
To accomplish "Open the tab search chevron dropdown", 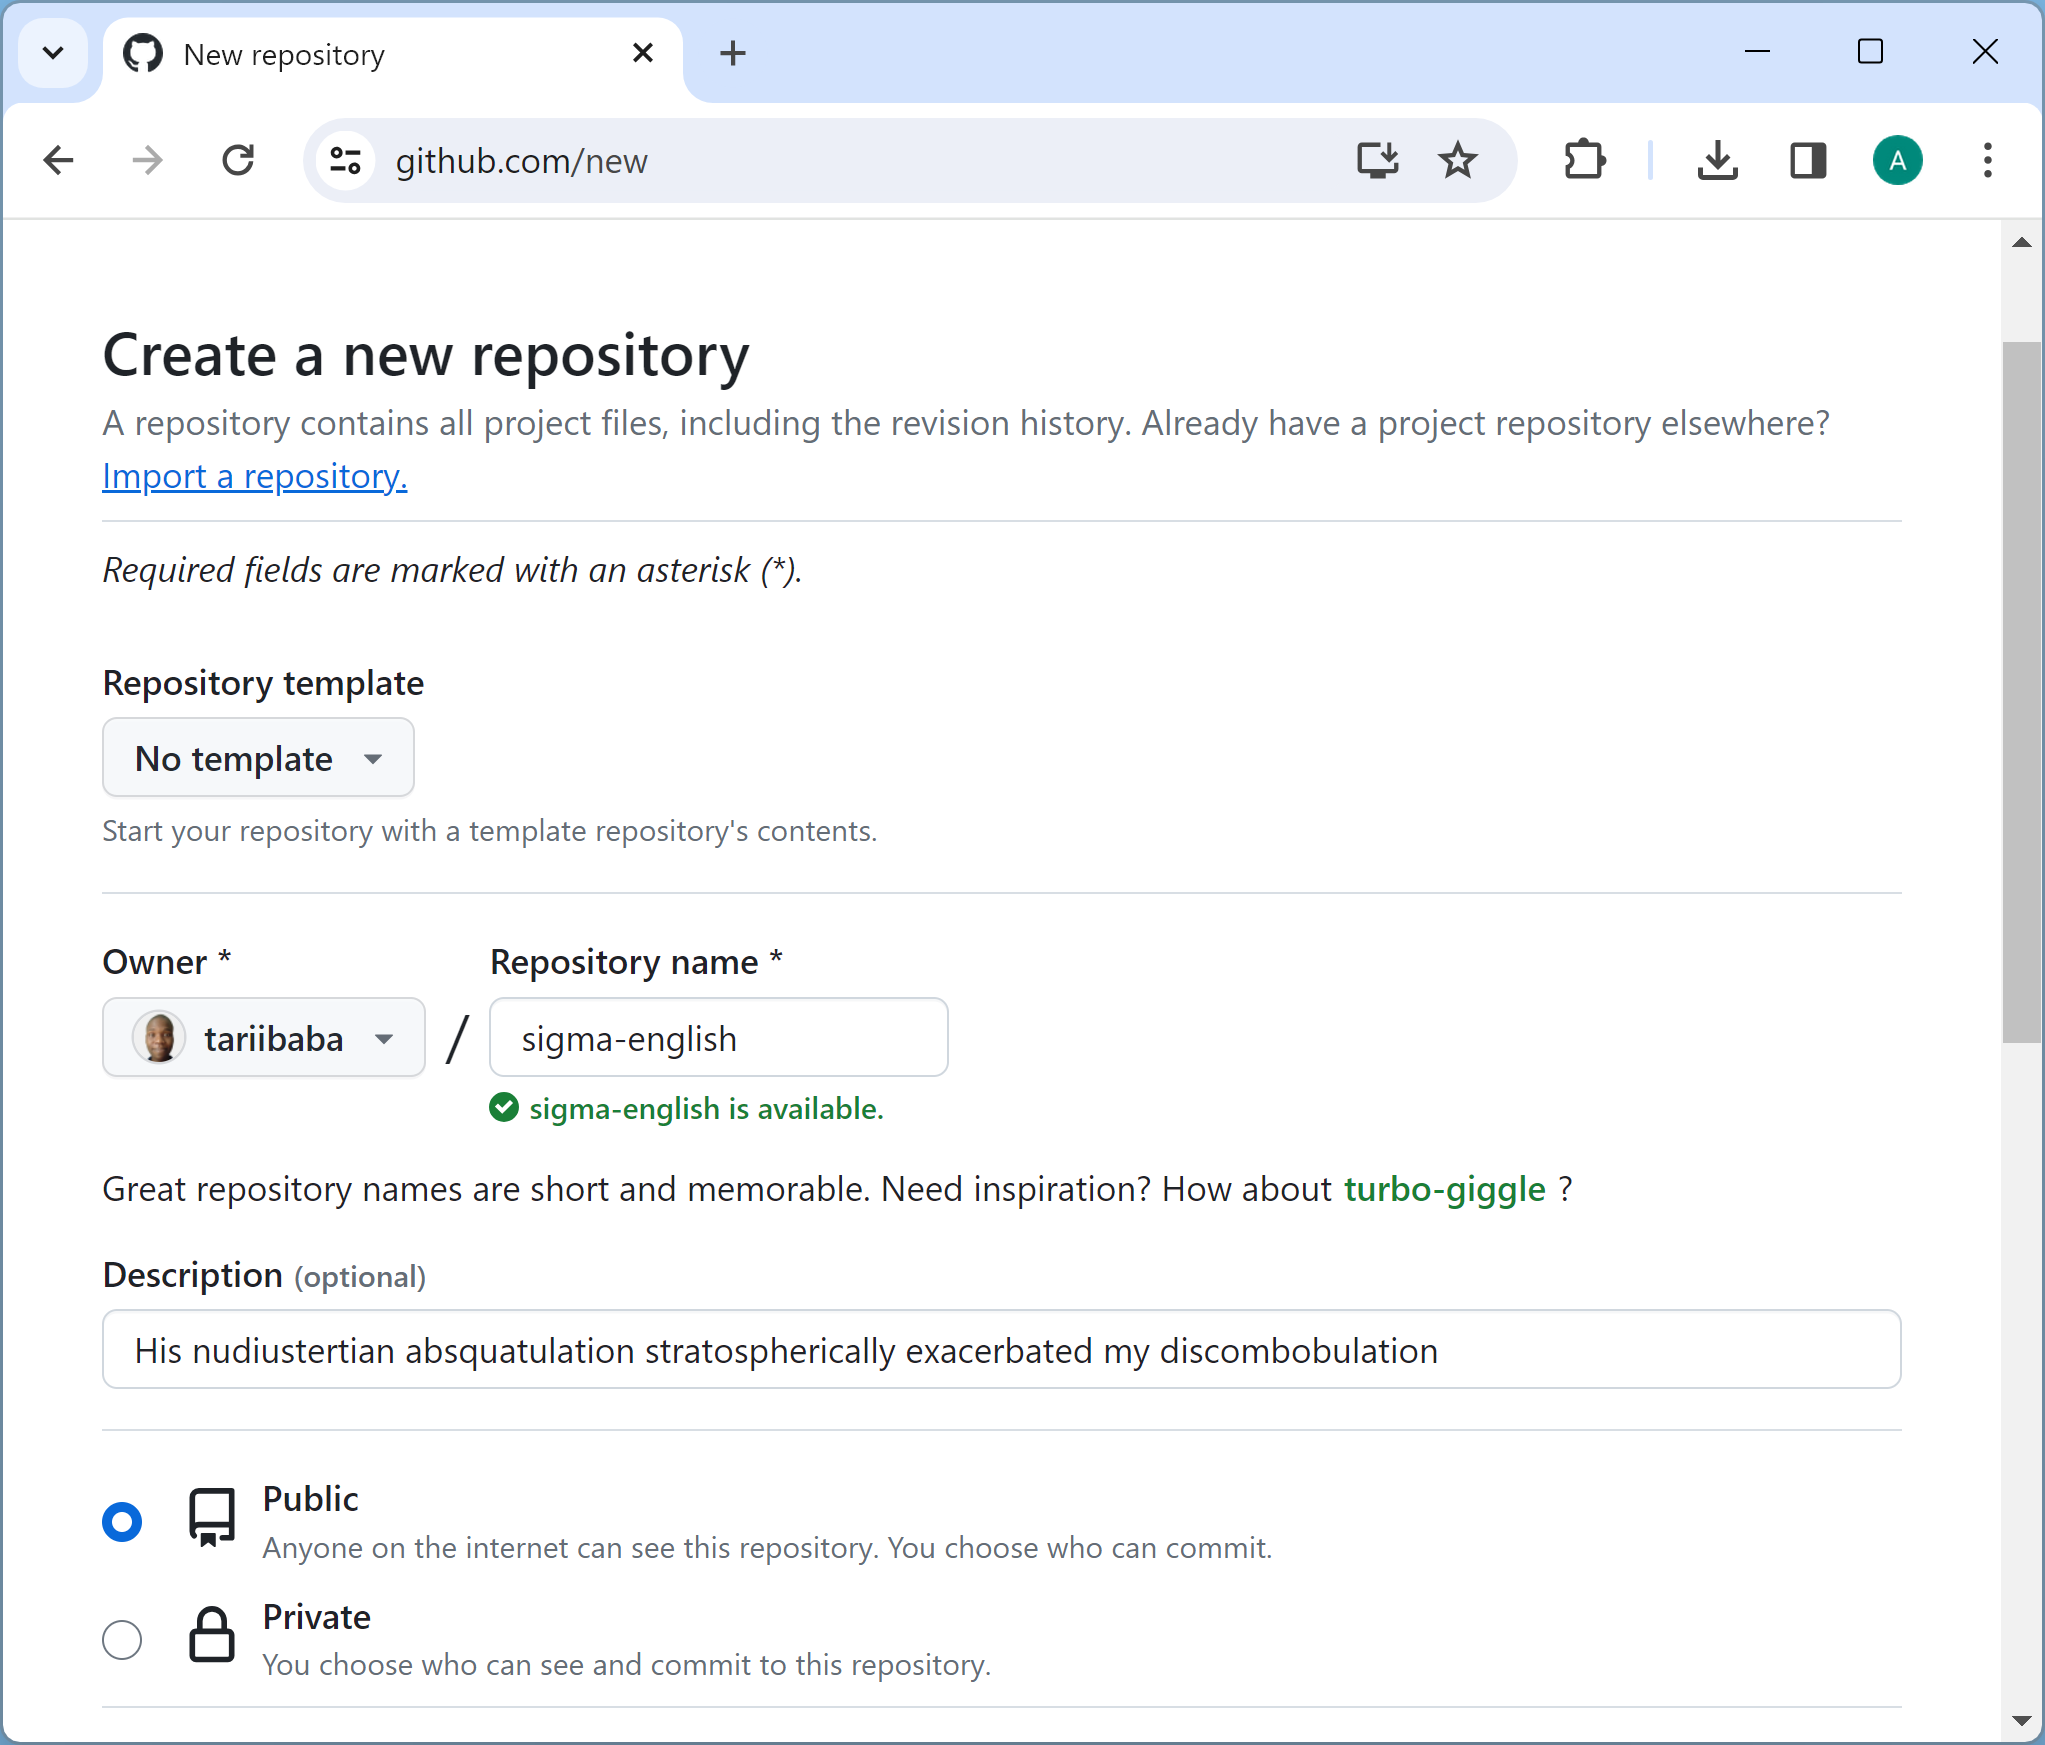I will (53, 53).
